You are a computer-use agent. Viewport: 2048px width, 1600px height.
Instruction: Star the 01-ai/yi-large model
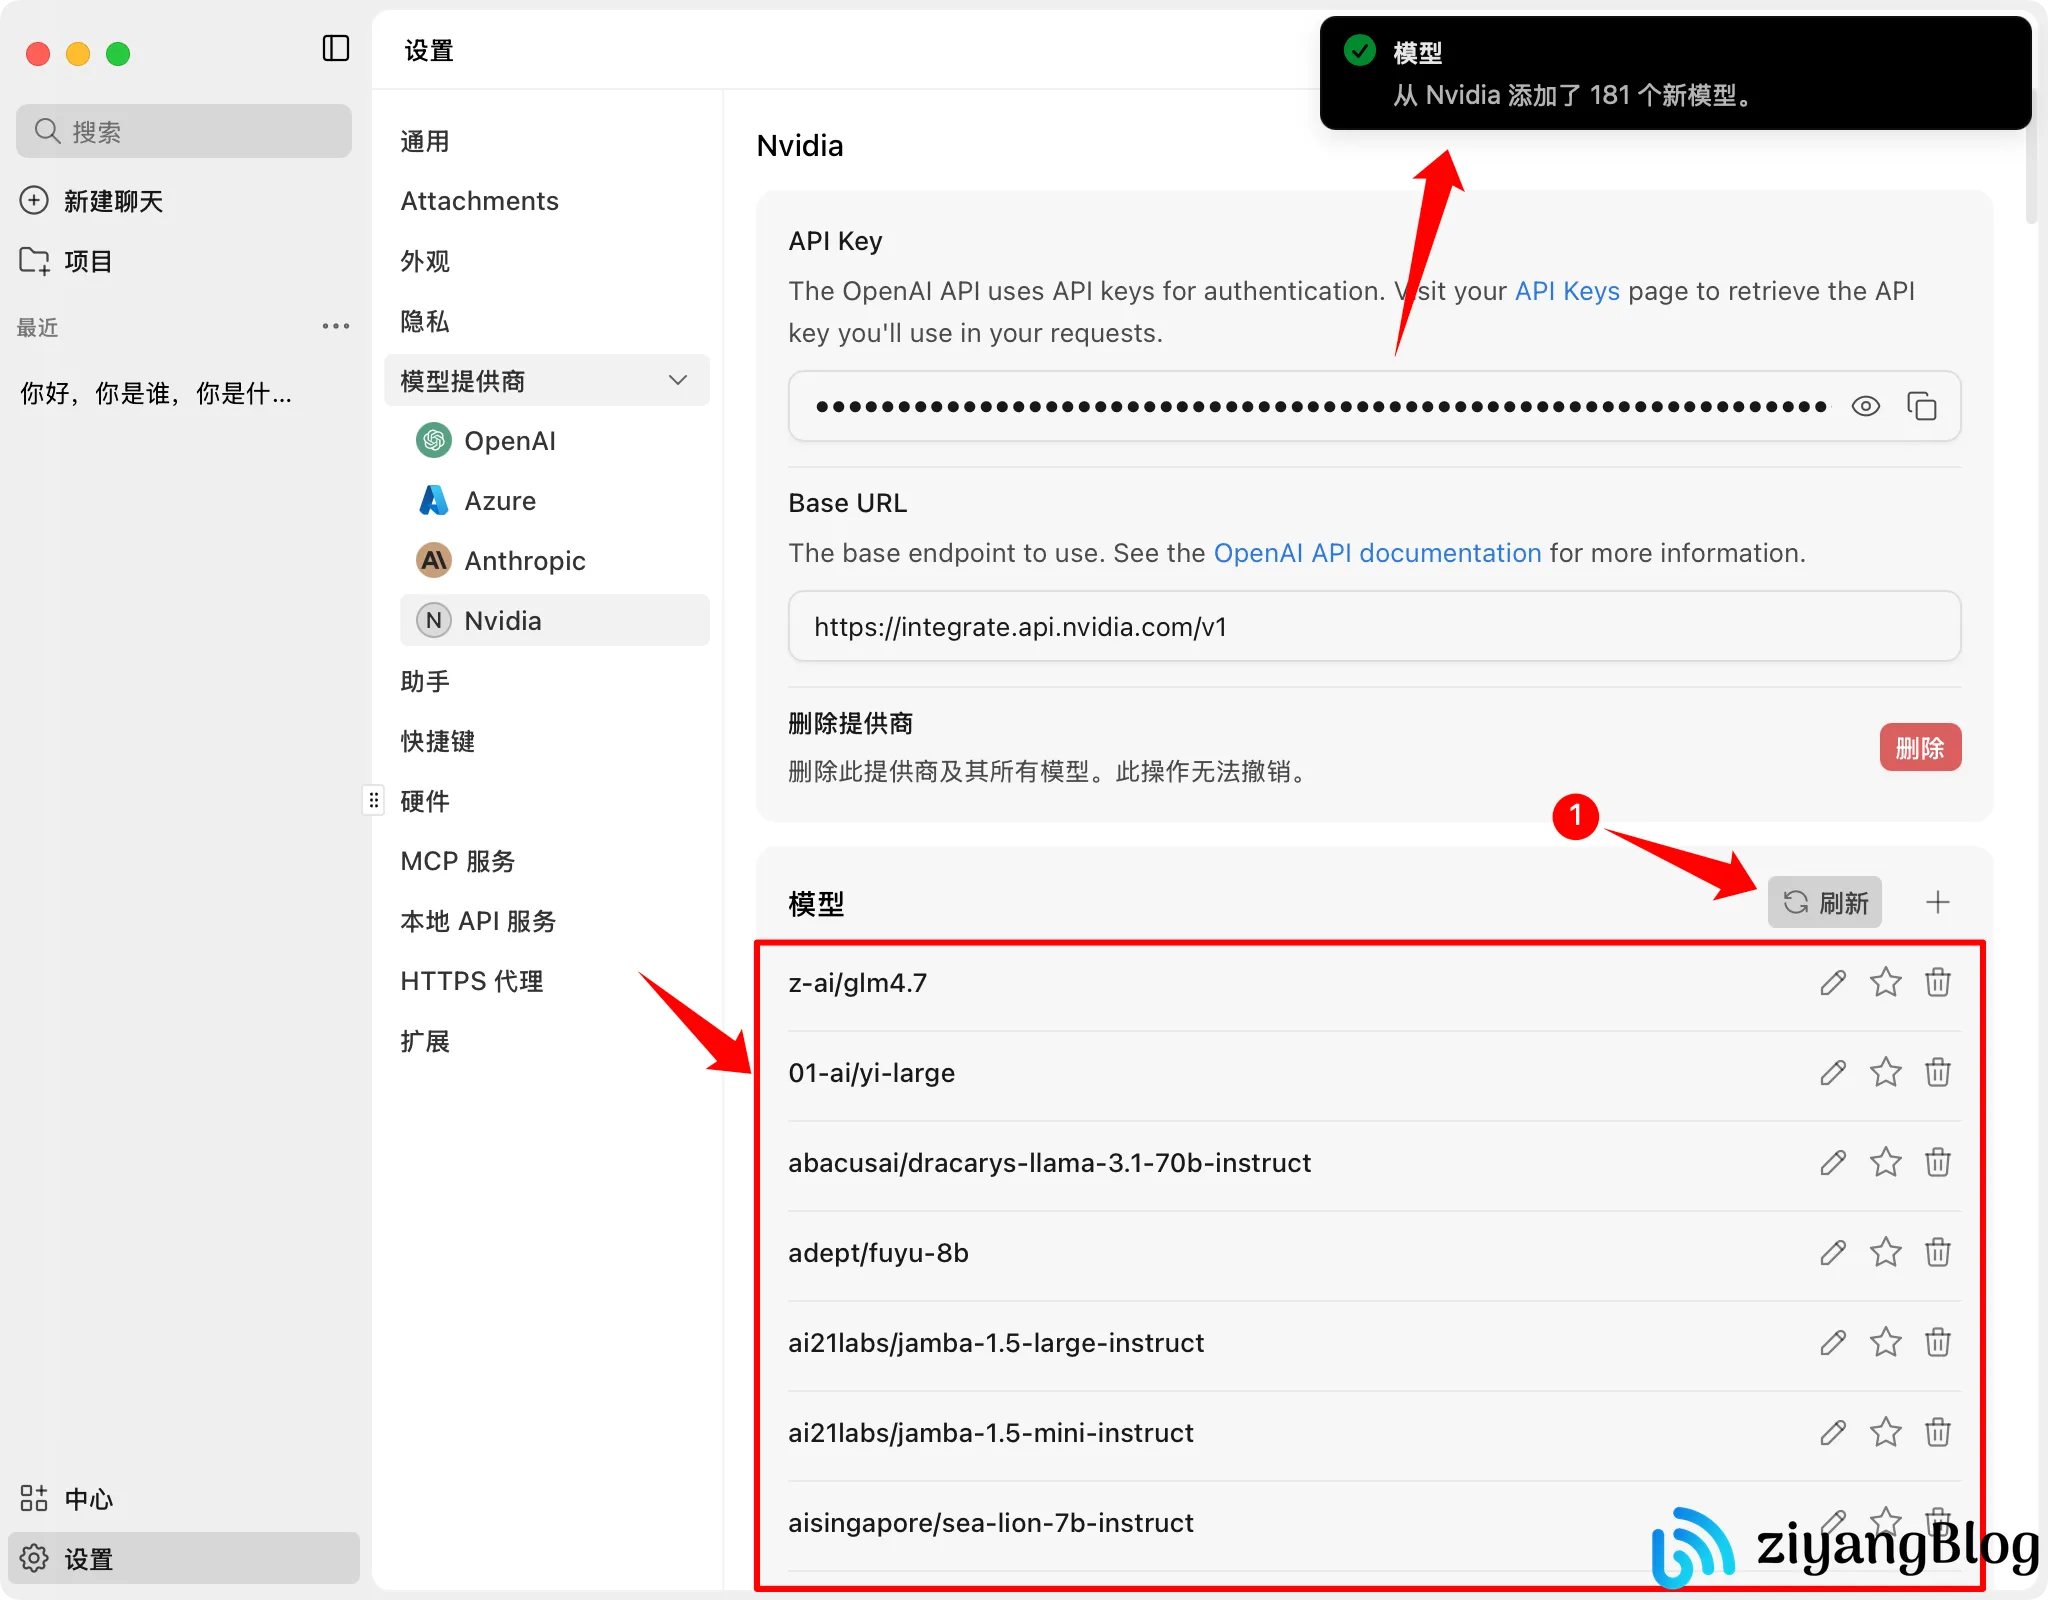tap(1885, 1072)
